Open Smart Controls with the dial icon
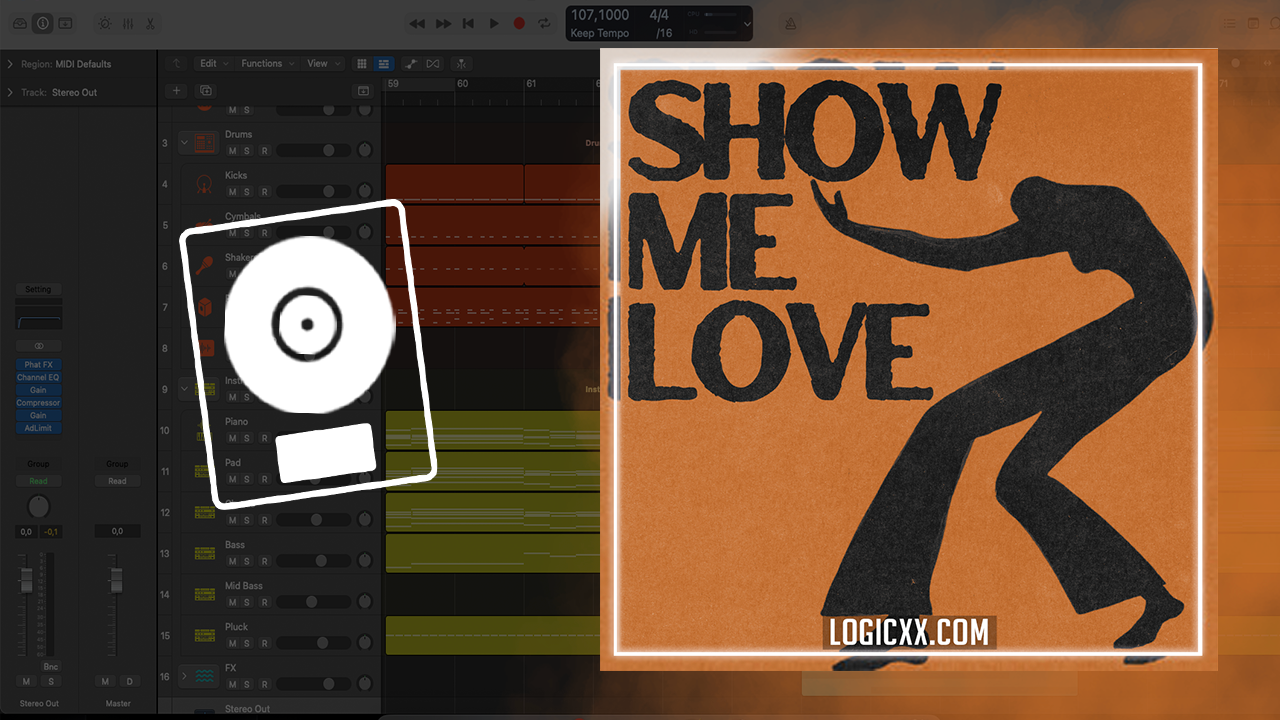 (x=105, y=23)
